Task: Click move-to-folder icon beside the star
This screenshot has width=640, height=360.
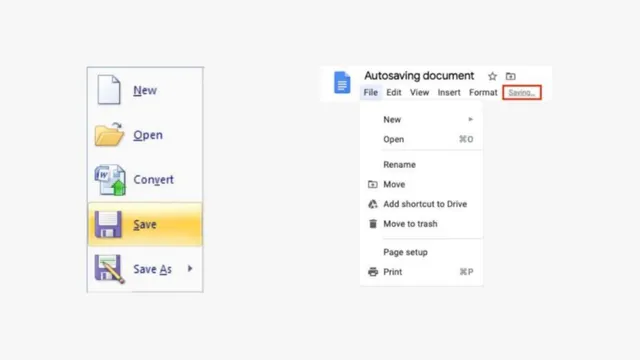Action: 511,76
